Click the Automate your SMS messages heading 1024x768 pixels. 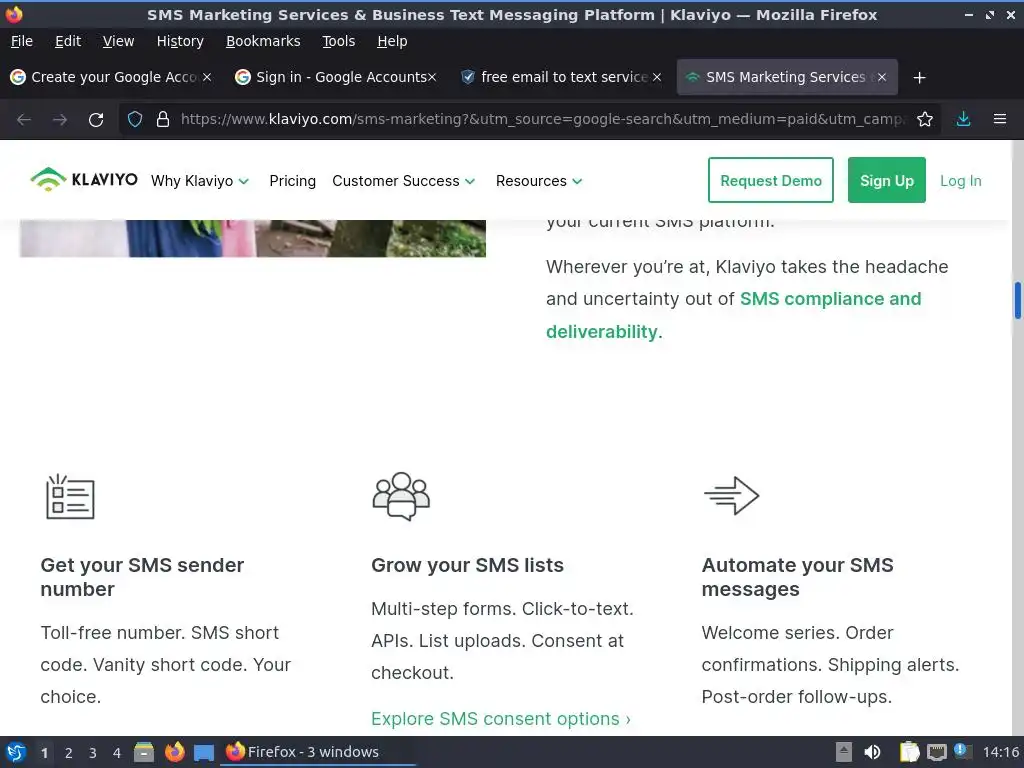[x=797, y=577]
